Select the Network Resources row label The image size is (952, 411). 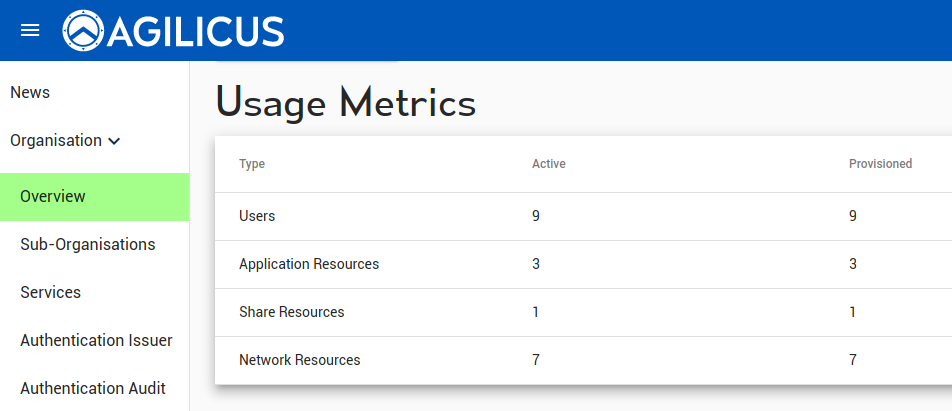299,360
